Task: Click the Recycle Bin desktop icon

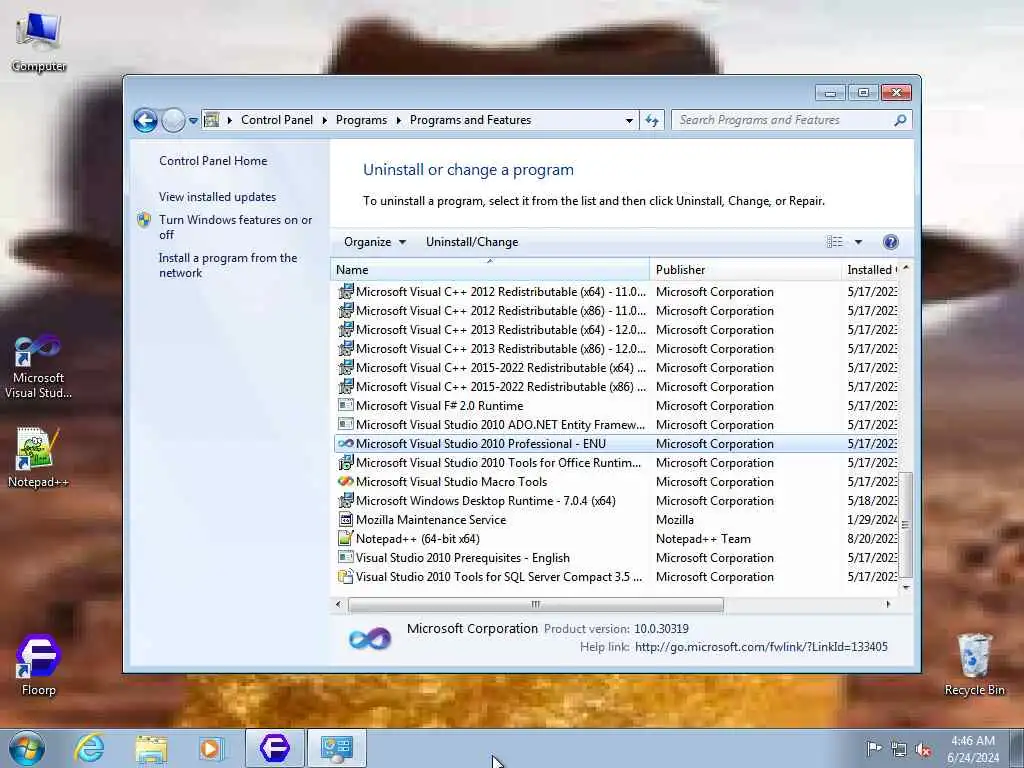Action: pos(974,664)
